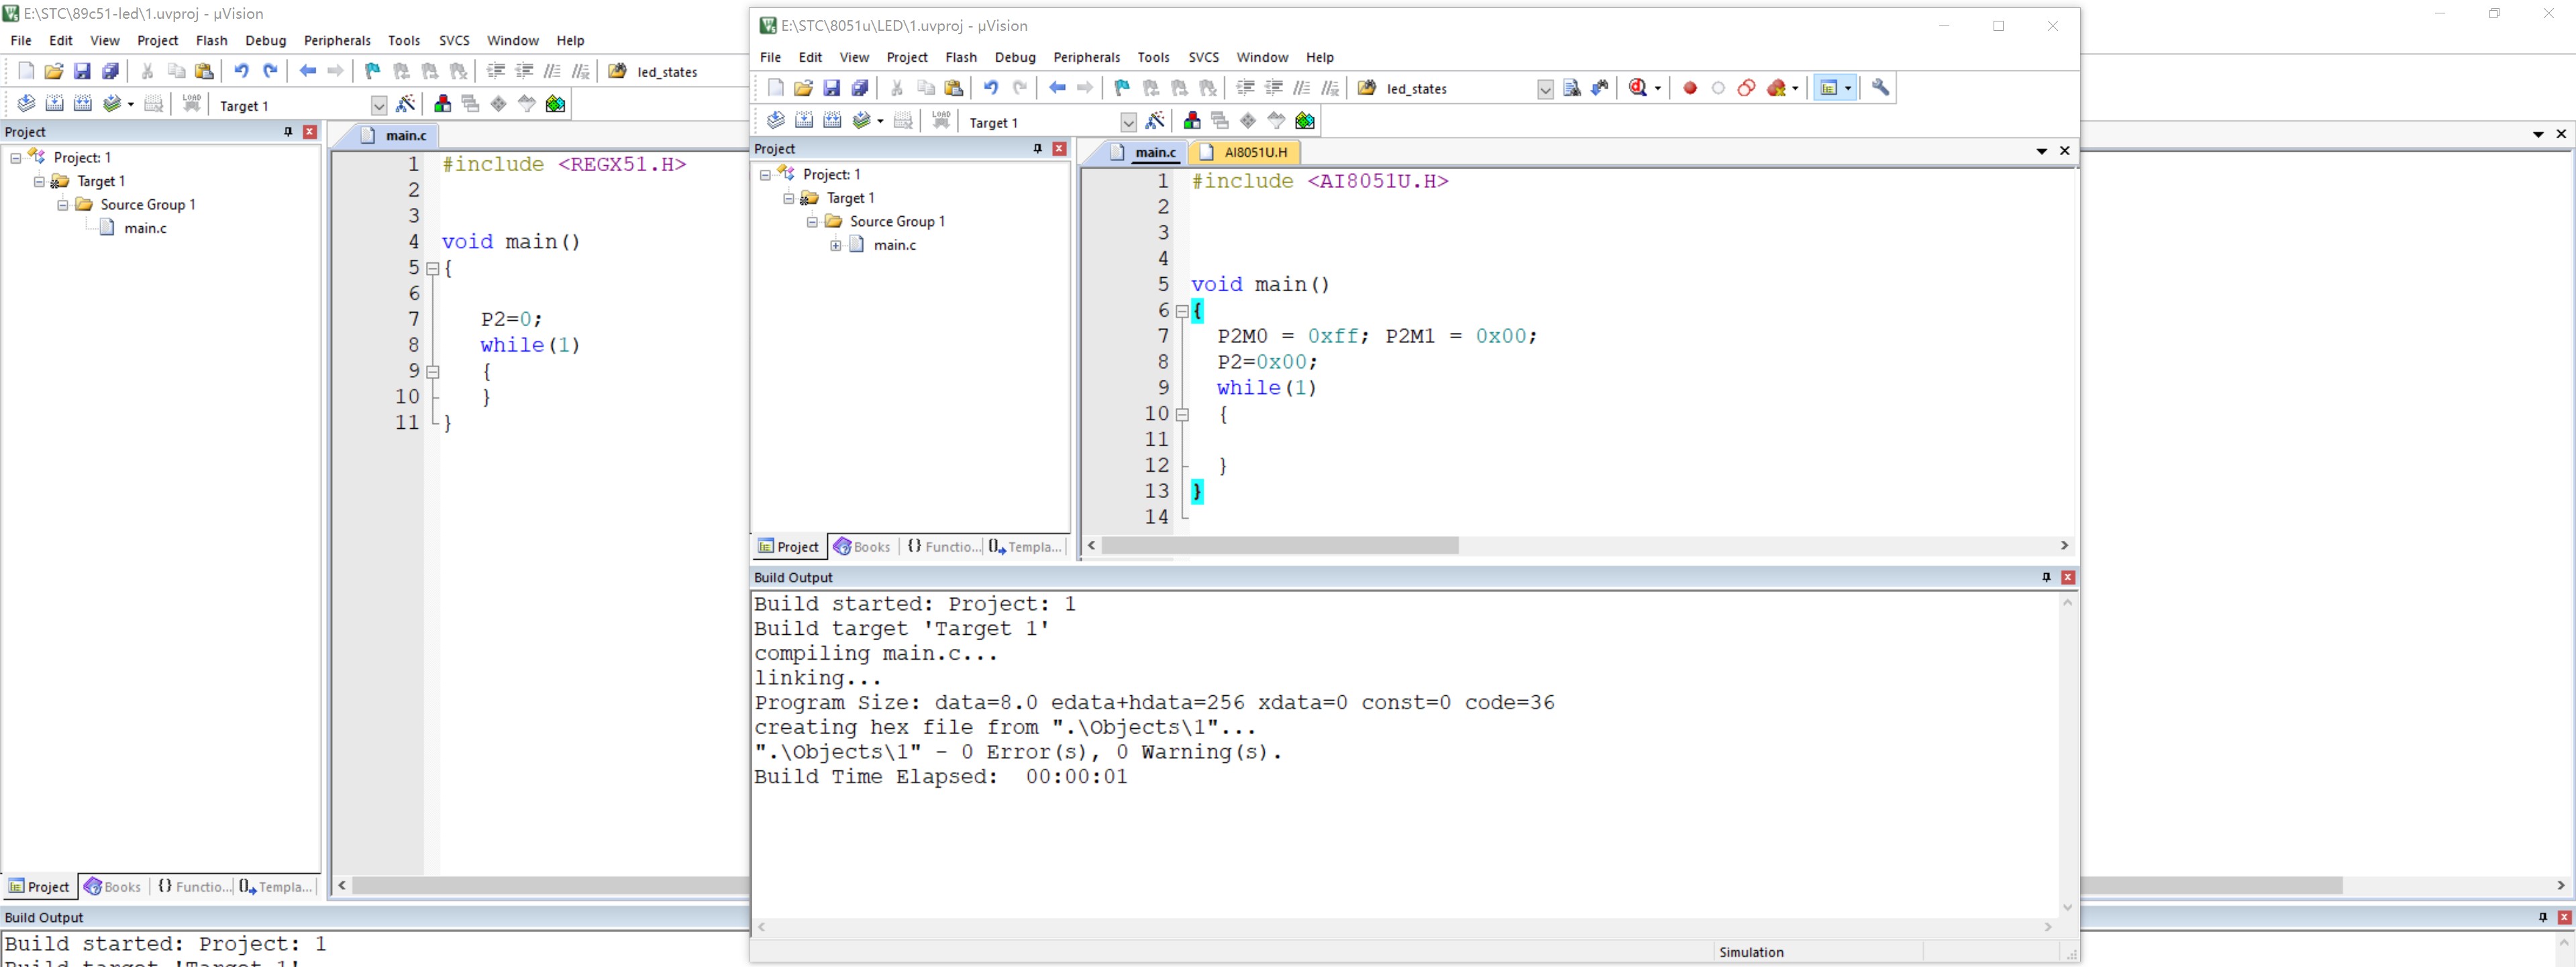Screen dimensions: 2576x967
Task: Click Find icon next to led_states box
Action: coord(1572,88)
